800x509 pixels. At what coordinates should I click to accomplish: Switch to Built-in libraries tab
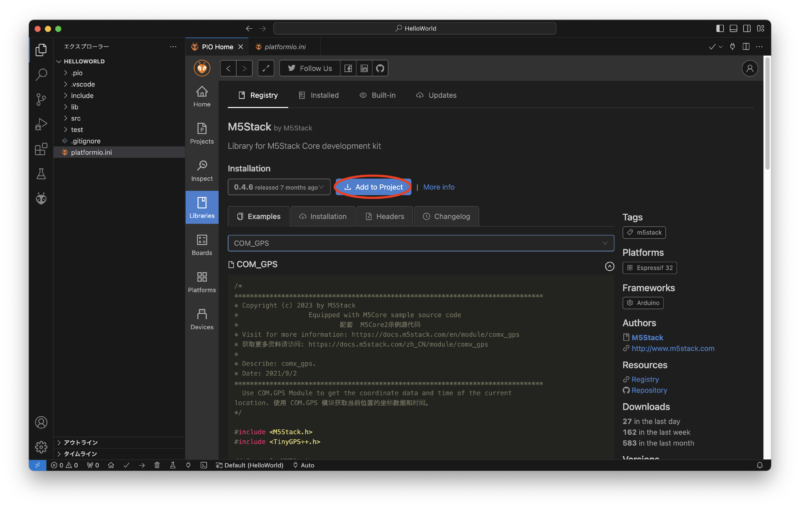tap(378, 95)
